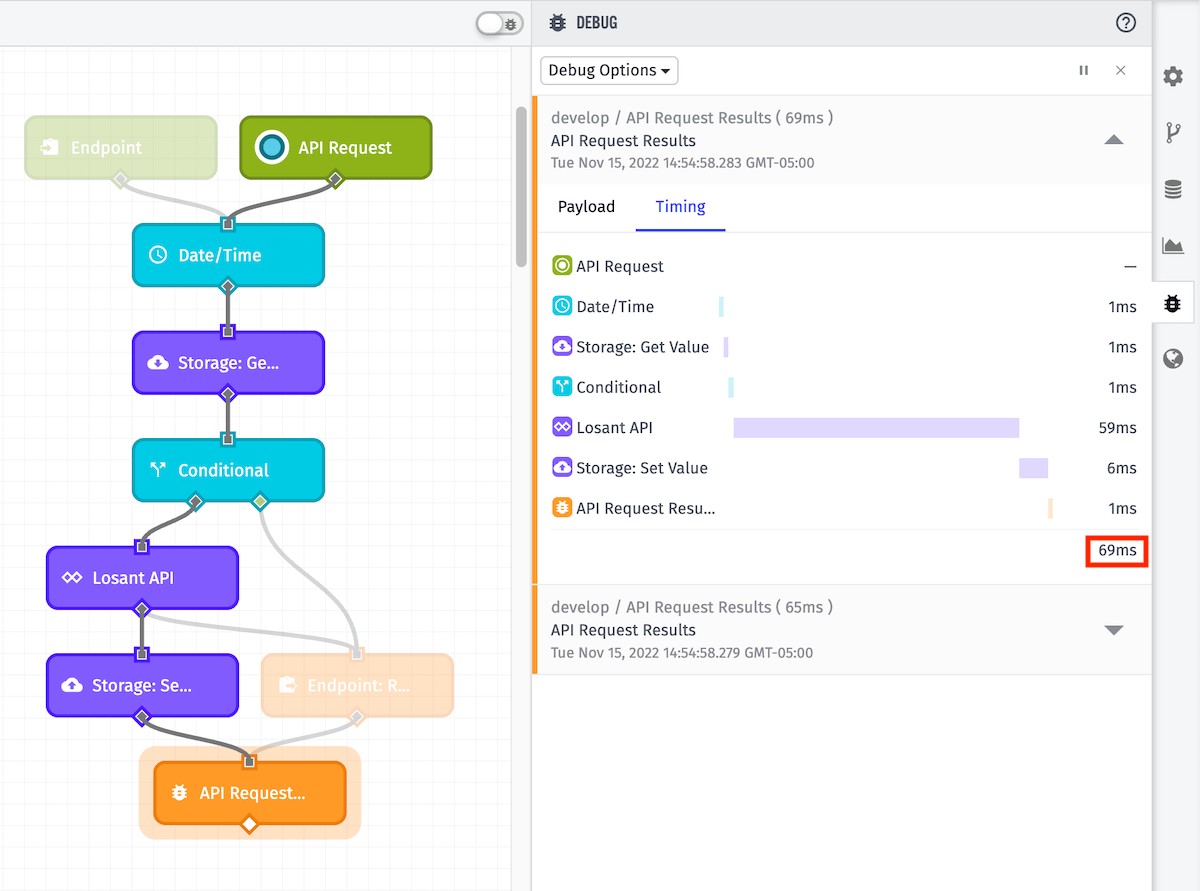Click the Losant API timing row icon
Viewport: 1200px width, 891px height.
(x=562, y=427)
